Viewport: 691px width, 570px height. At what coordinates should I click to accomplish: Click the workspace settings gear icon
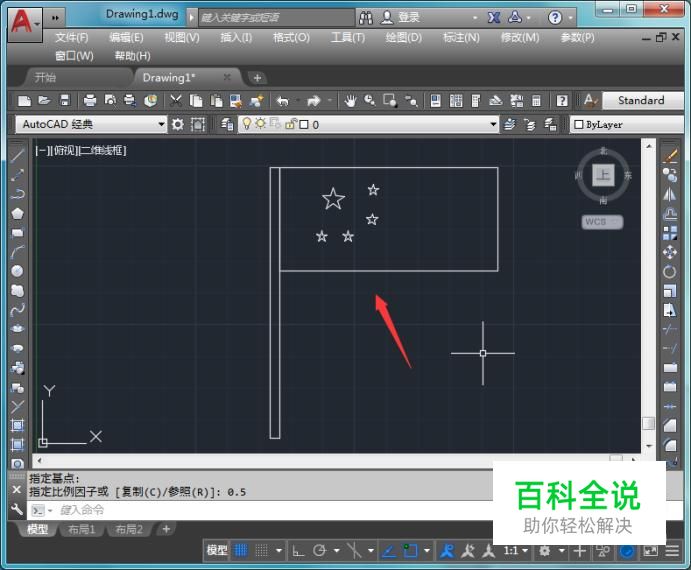[x=178, y=125]
